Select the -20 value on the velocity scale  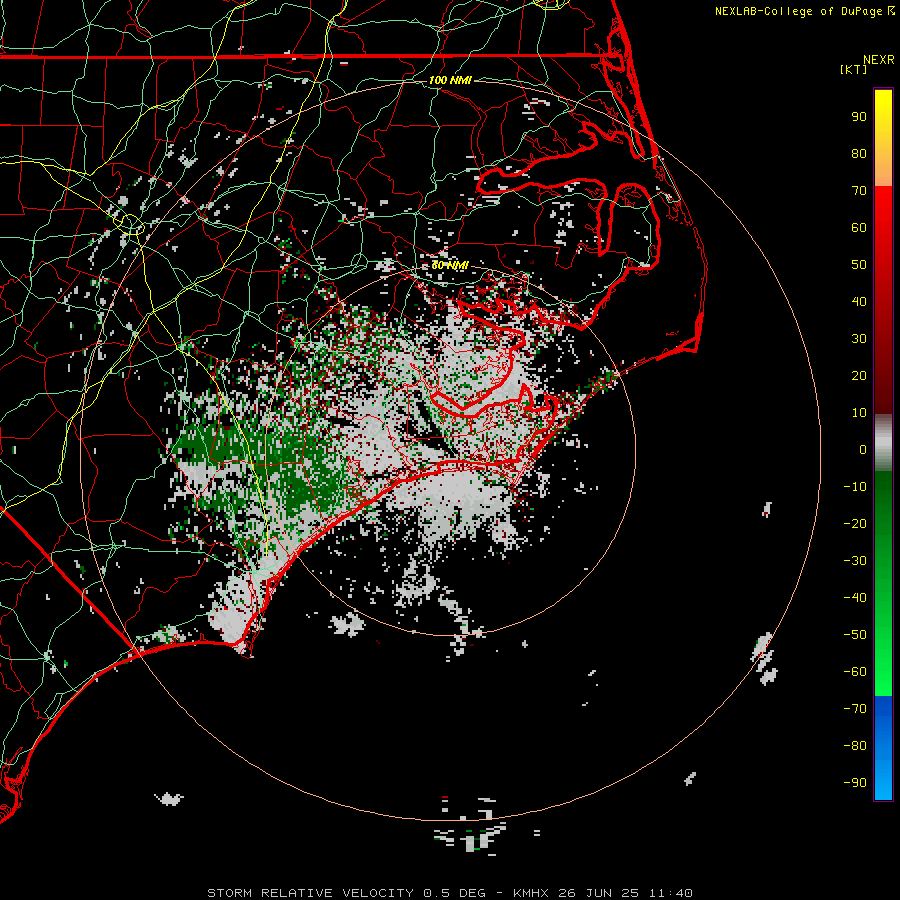tap(855, 524)
